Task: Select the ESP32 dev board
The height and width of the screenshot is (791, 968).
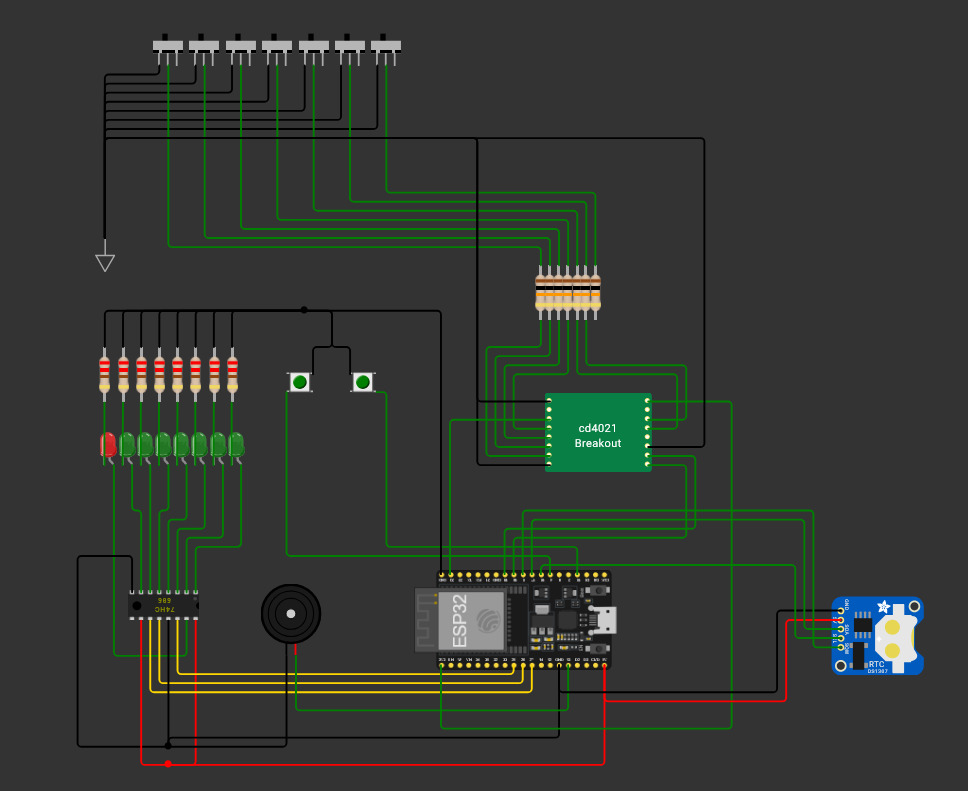Action: pos(514,619)
